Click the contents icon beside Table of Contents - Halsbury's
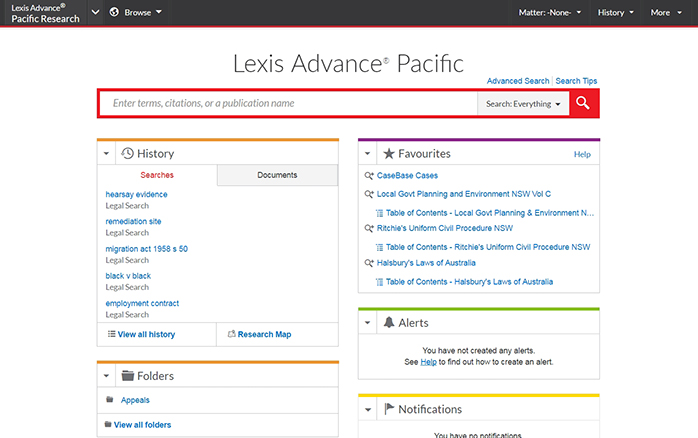This screenshot has width=698, height=438. [x=379, y=282]
